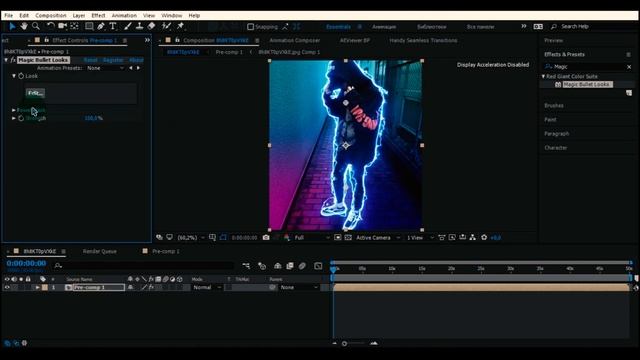
Task: Select the Eraser tool
Action: pos(151,26)
